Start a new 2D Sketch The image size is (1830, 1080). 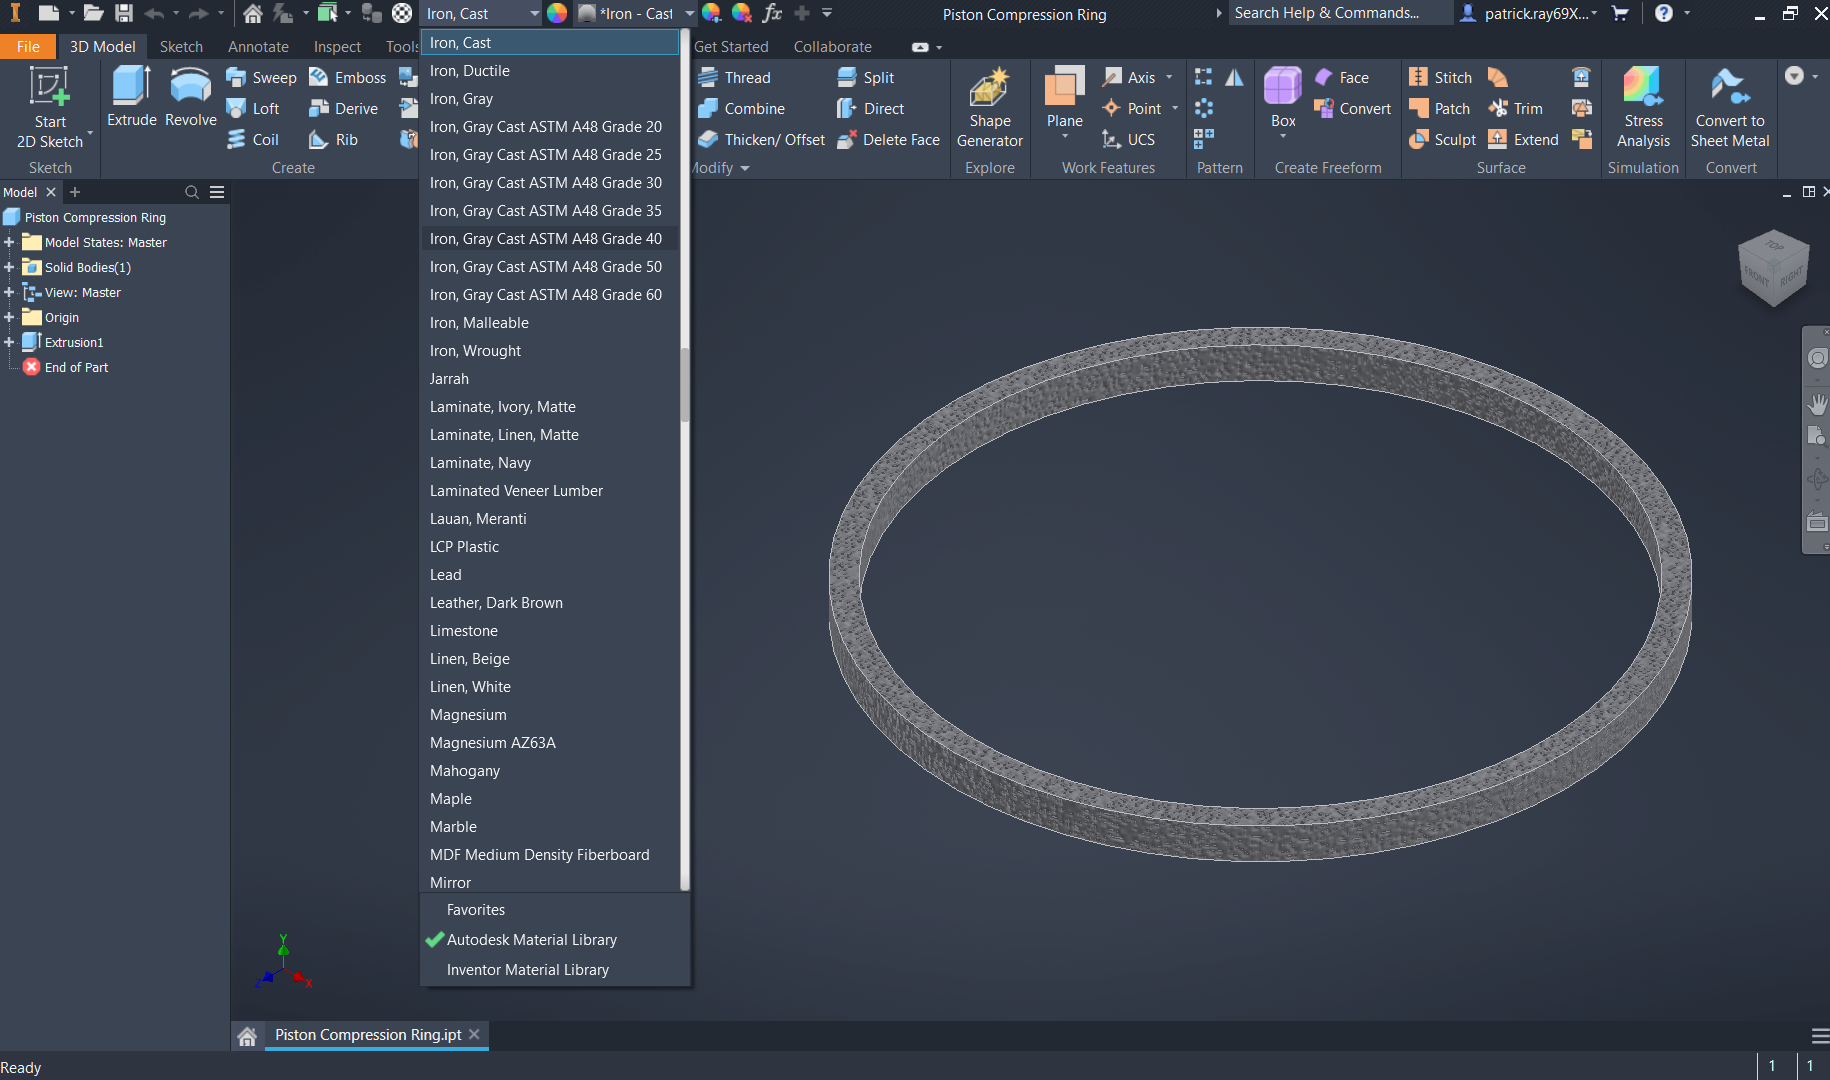[49, 88]
